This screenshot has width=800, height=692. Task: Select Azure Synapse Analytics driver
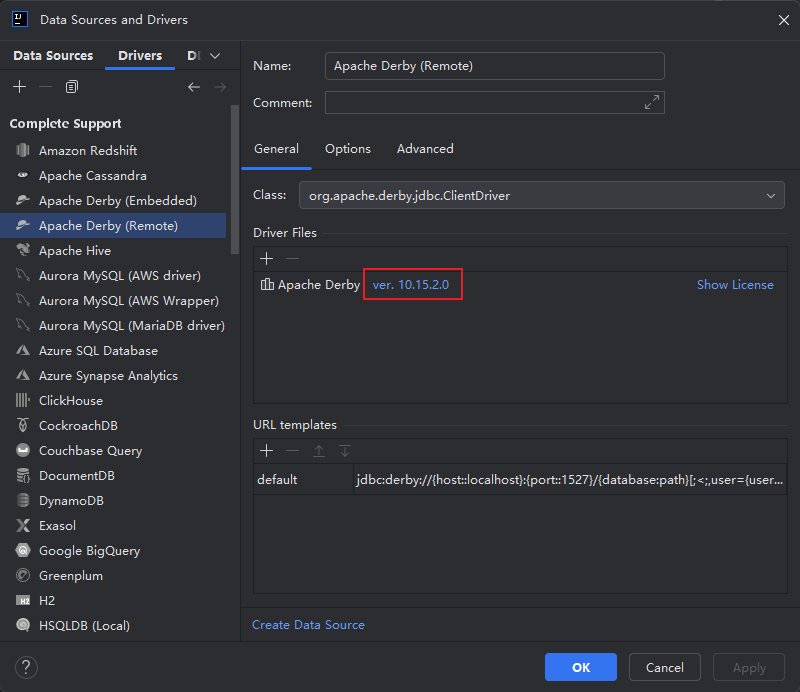pyautogui.click(x=113, y=375)
